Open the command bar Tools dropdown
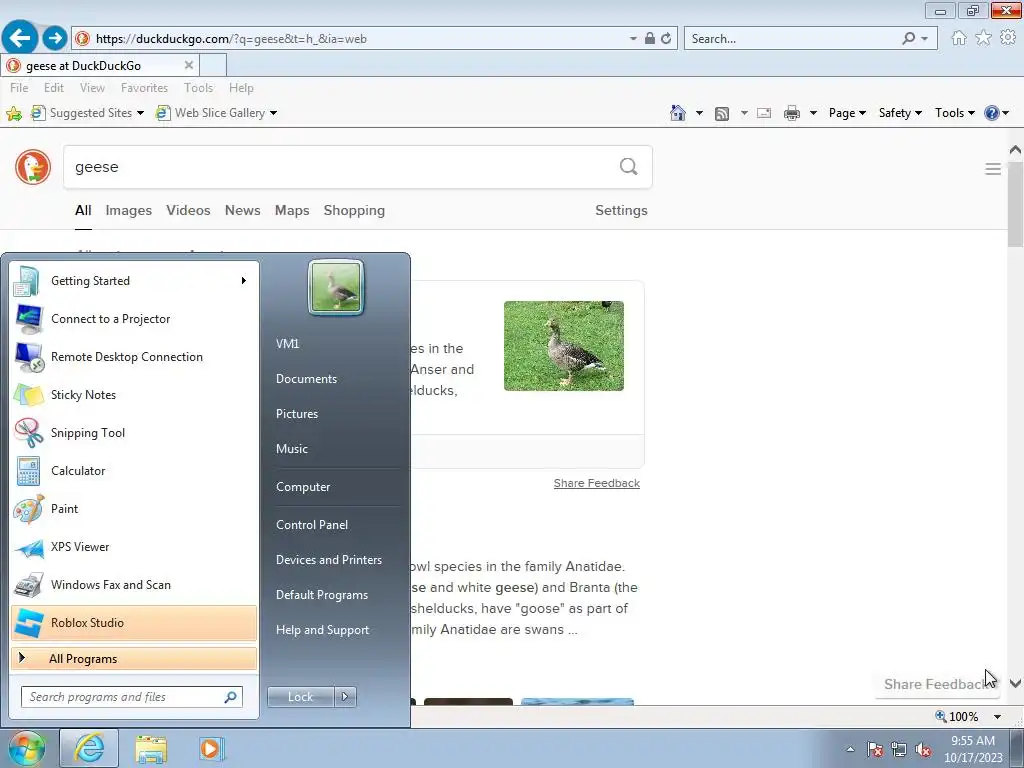The height and width of the screenshot is (768, 1024). [955, 113]
